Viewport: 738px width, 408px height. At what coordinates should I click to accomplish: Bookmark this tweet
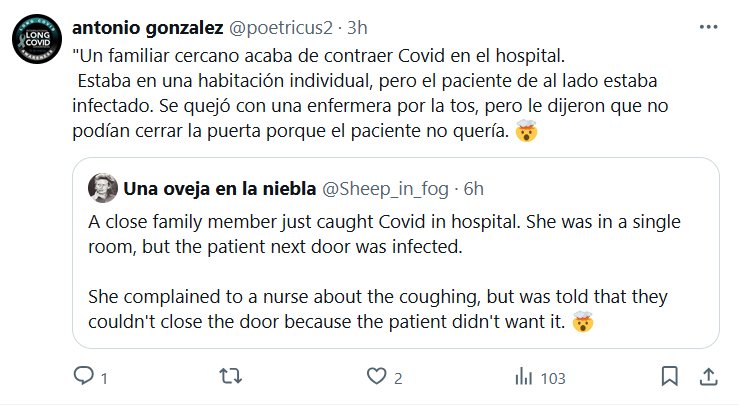[x=670, y=377]
